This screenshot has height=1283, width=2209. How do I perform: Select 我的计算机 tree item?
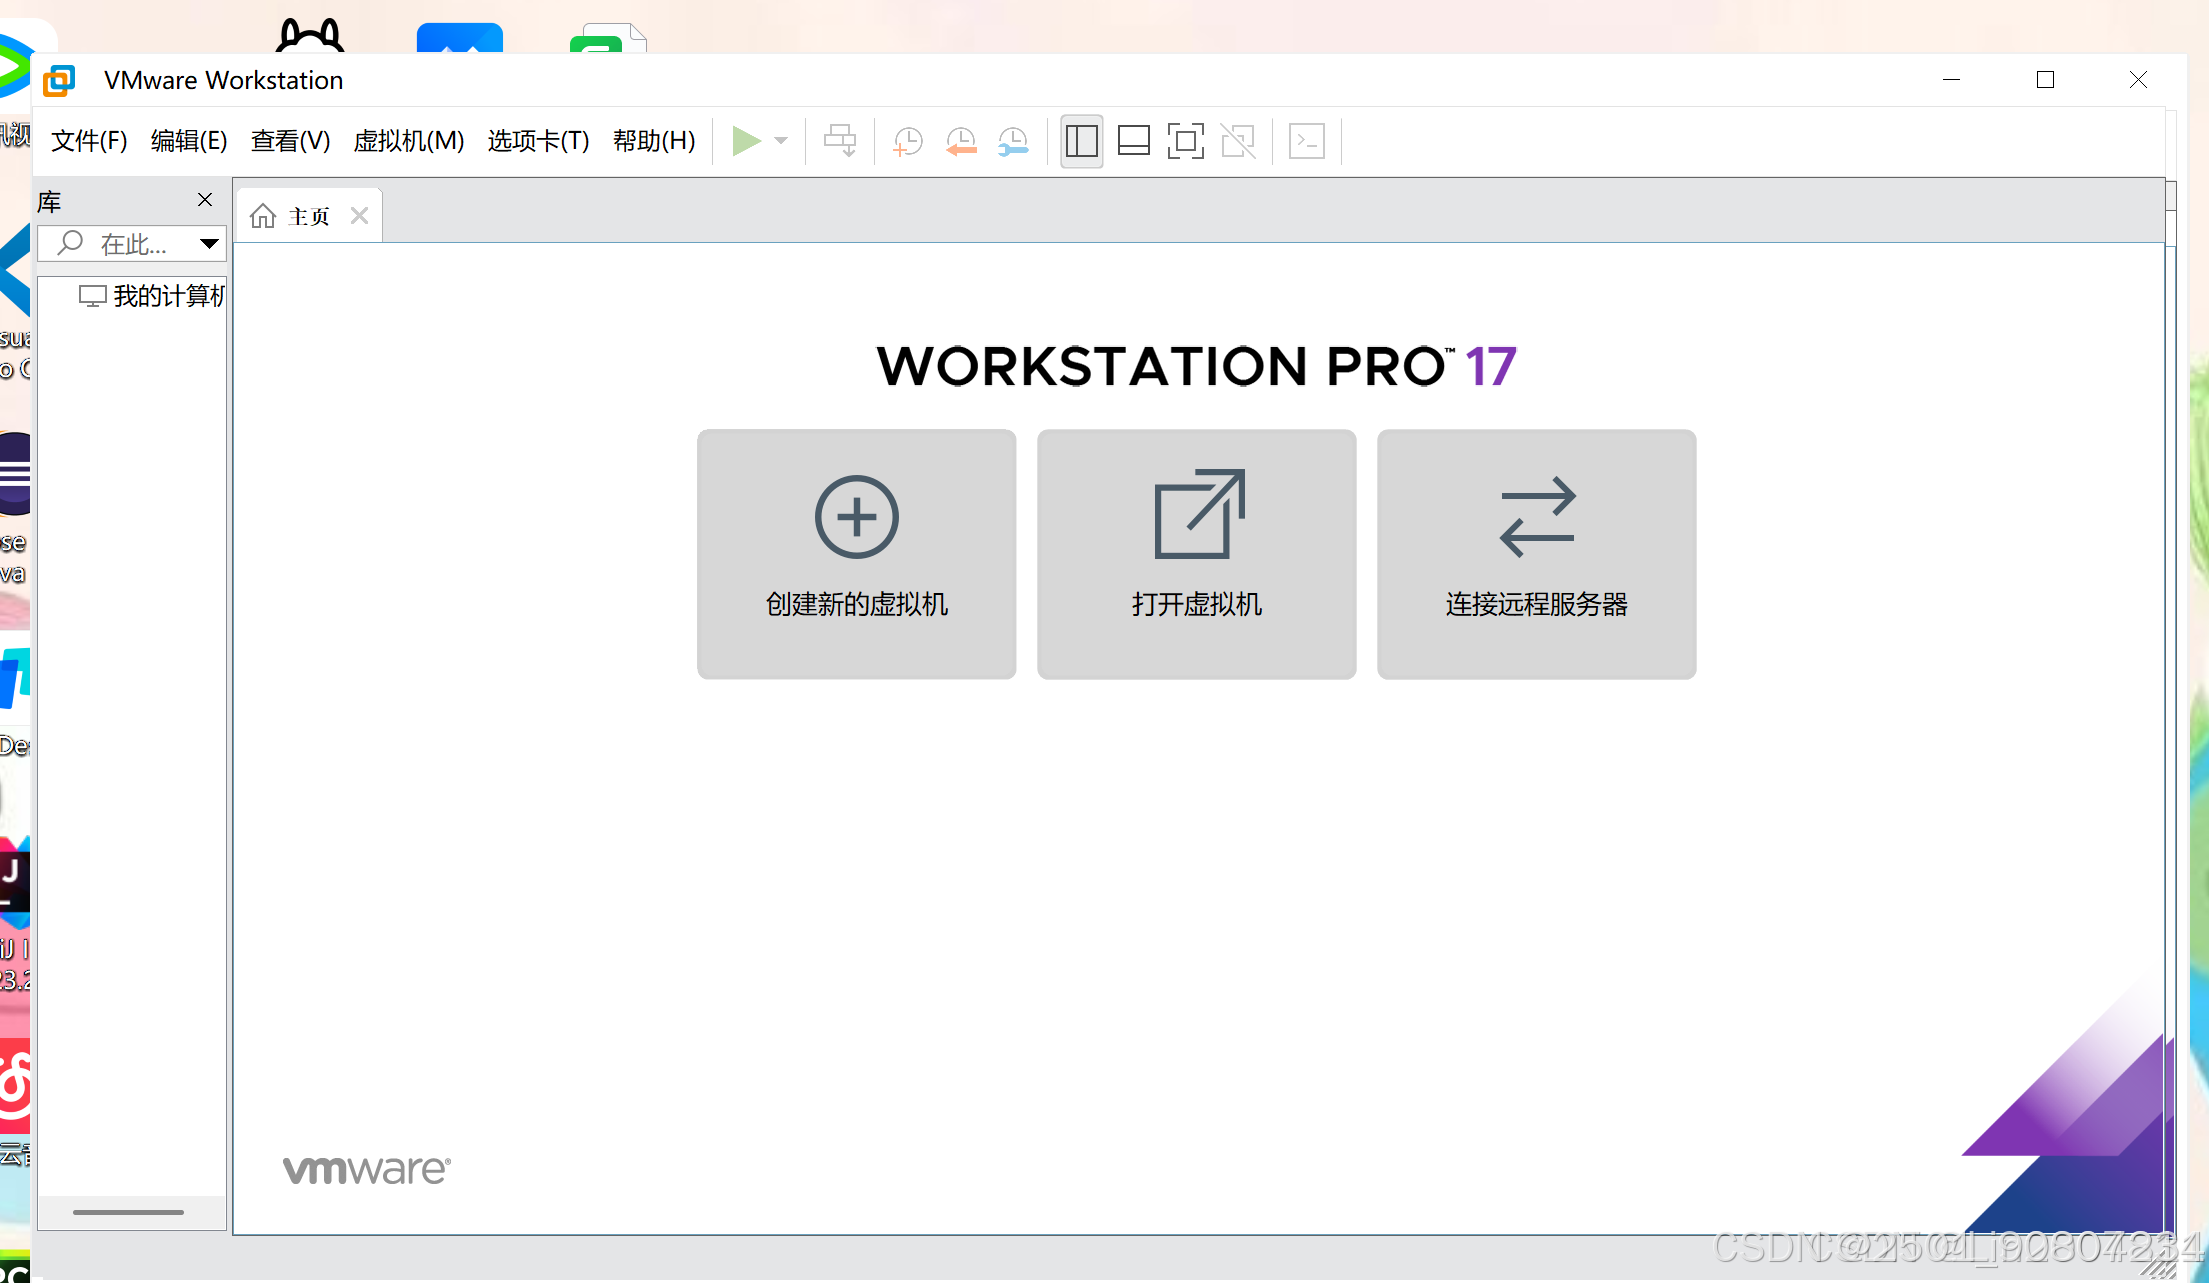tap(167, 296)
